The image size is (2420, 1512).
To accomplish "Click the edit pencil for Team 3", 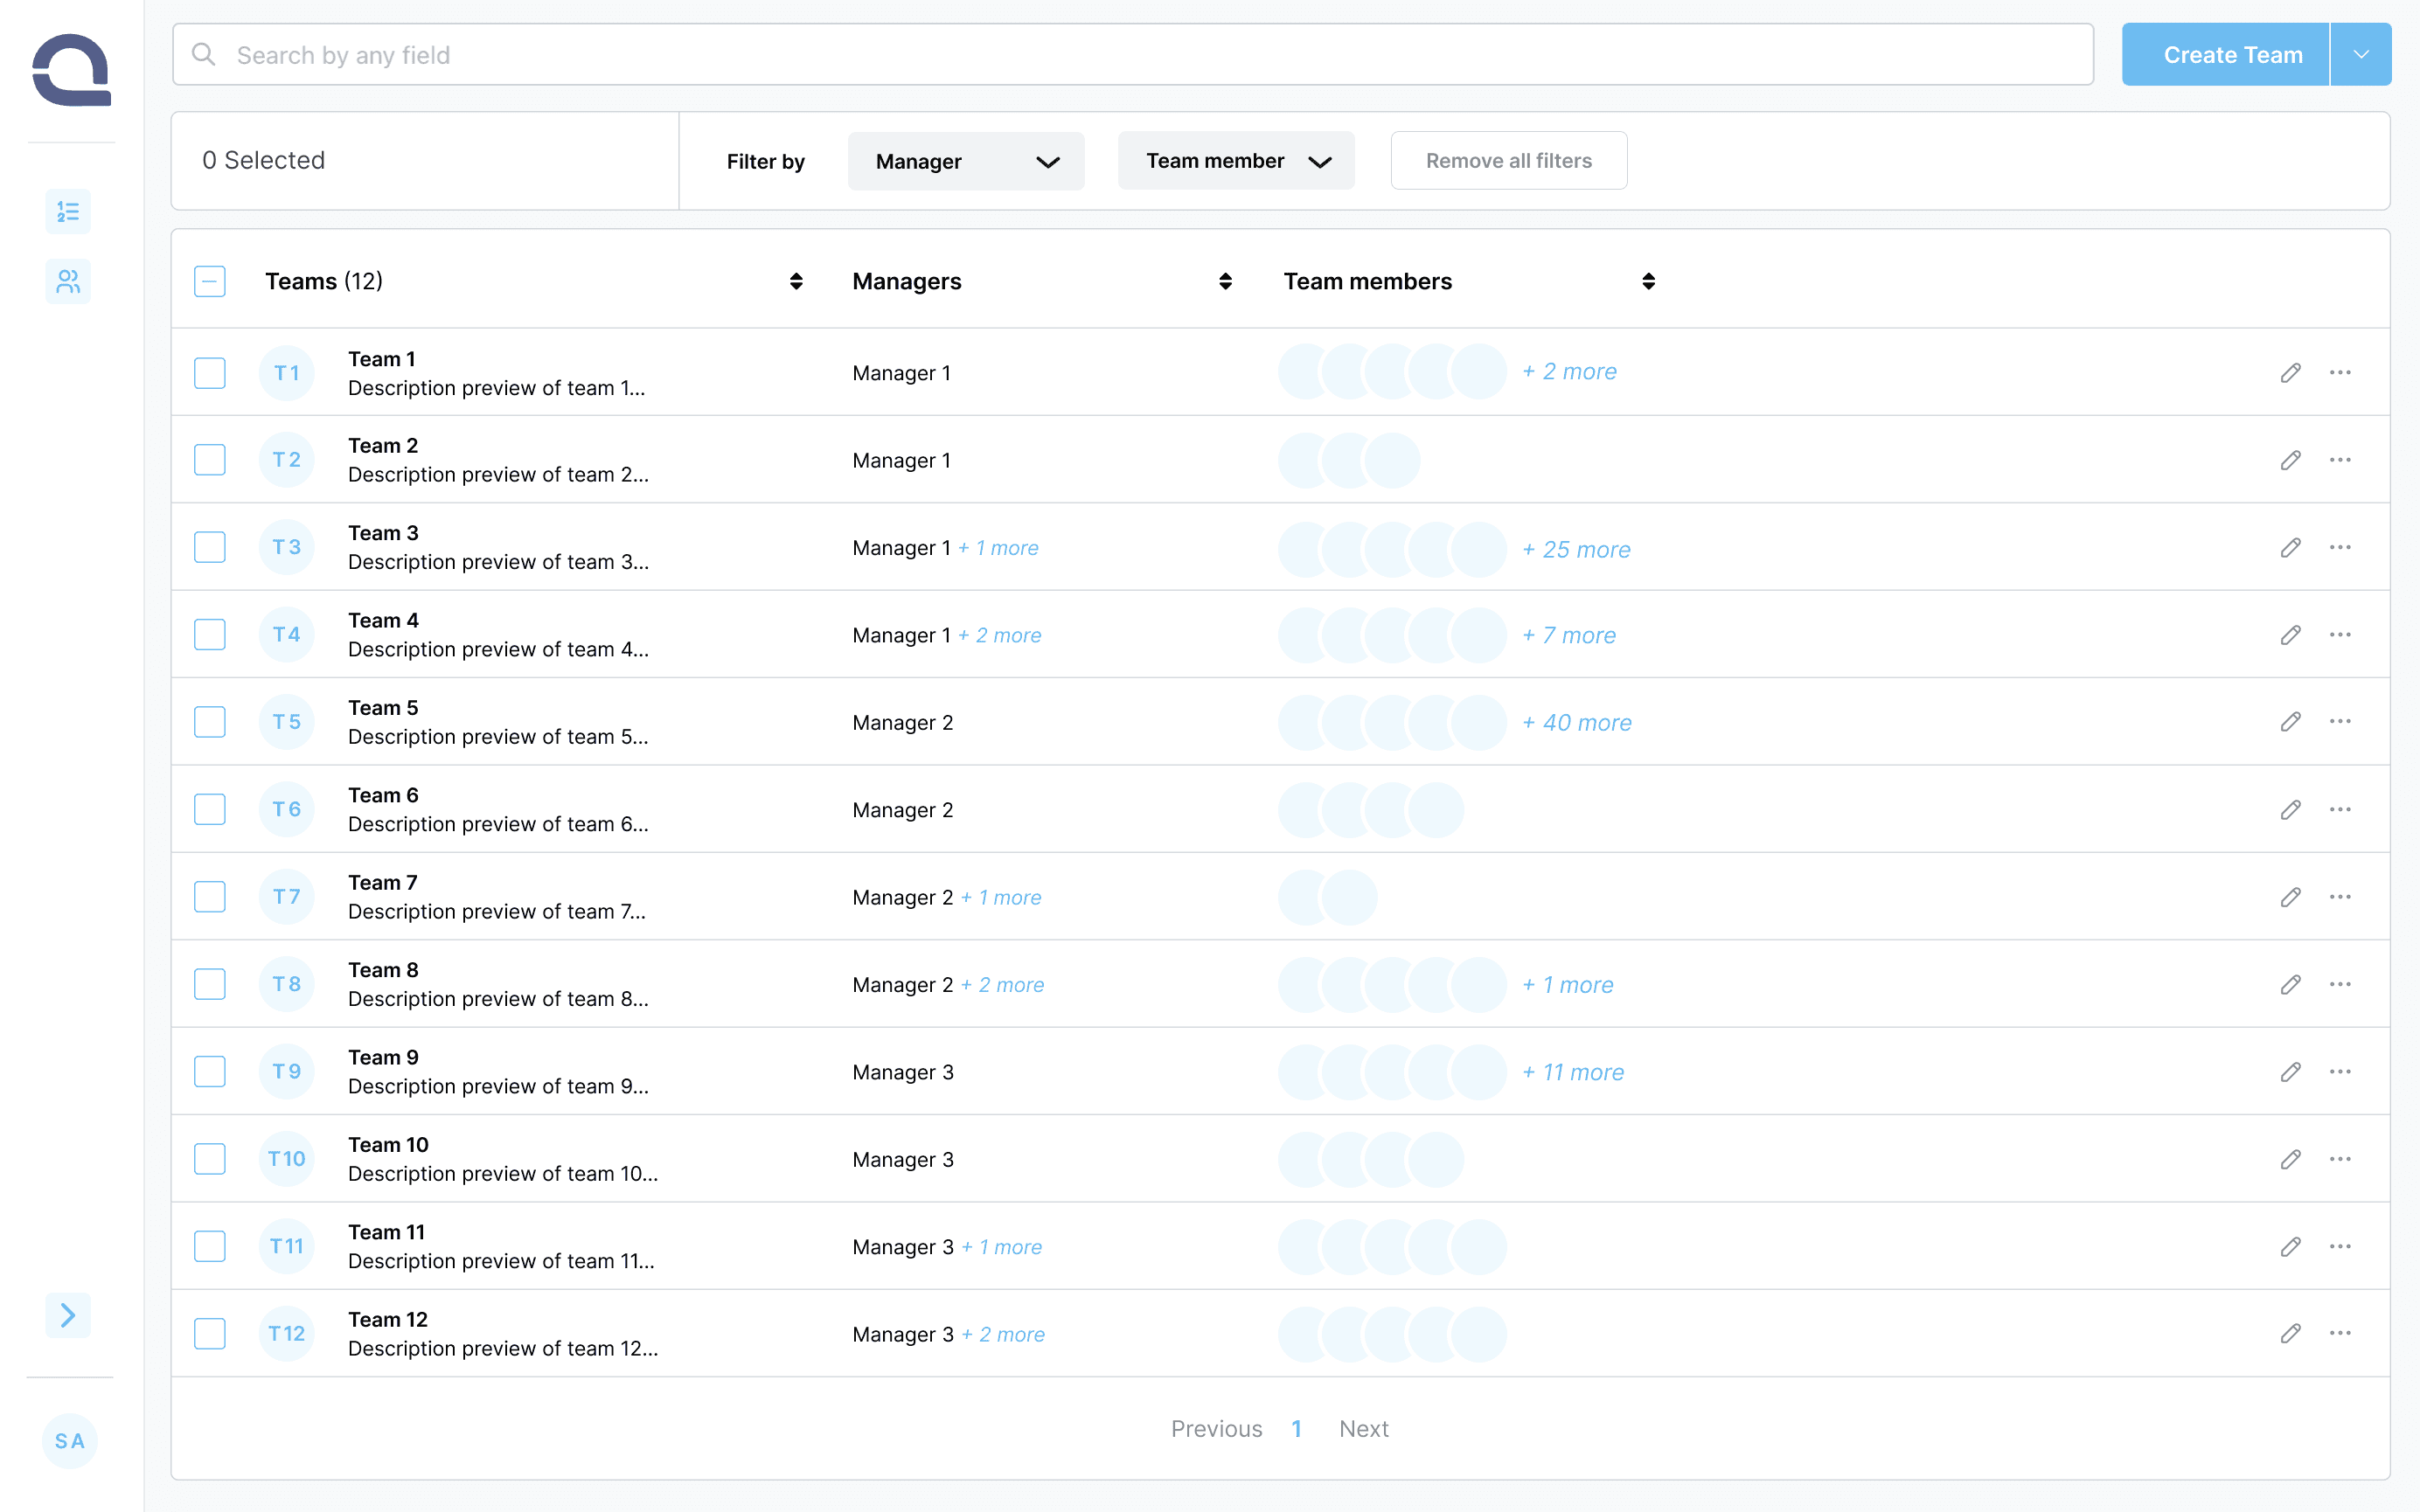I will [2291, 547].
